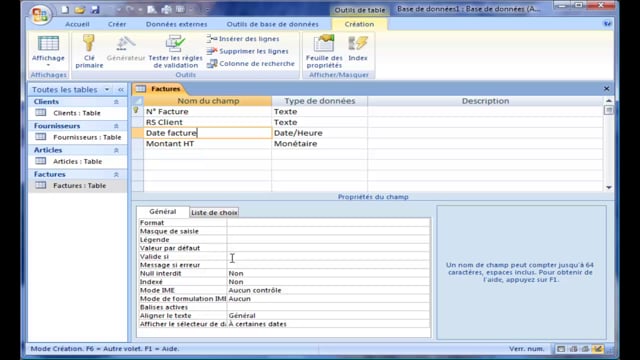Screen dimensions: 640x360
Task: Click the Valide si property value box
Action: pyautogui.click(x=329, y=256)
